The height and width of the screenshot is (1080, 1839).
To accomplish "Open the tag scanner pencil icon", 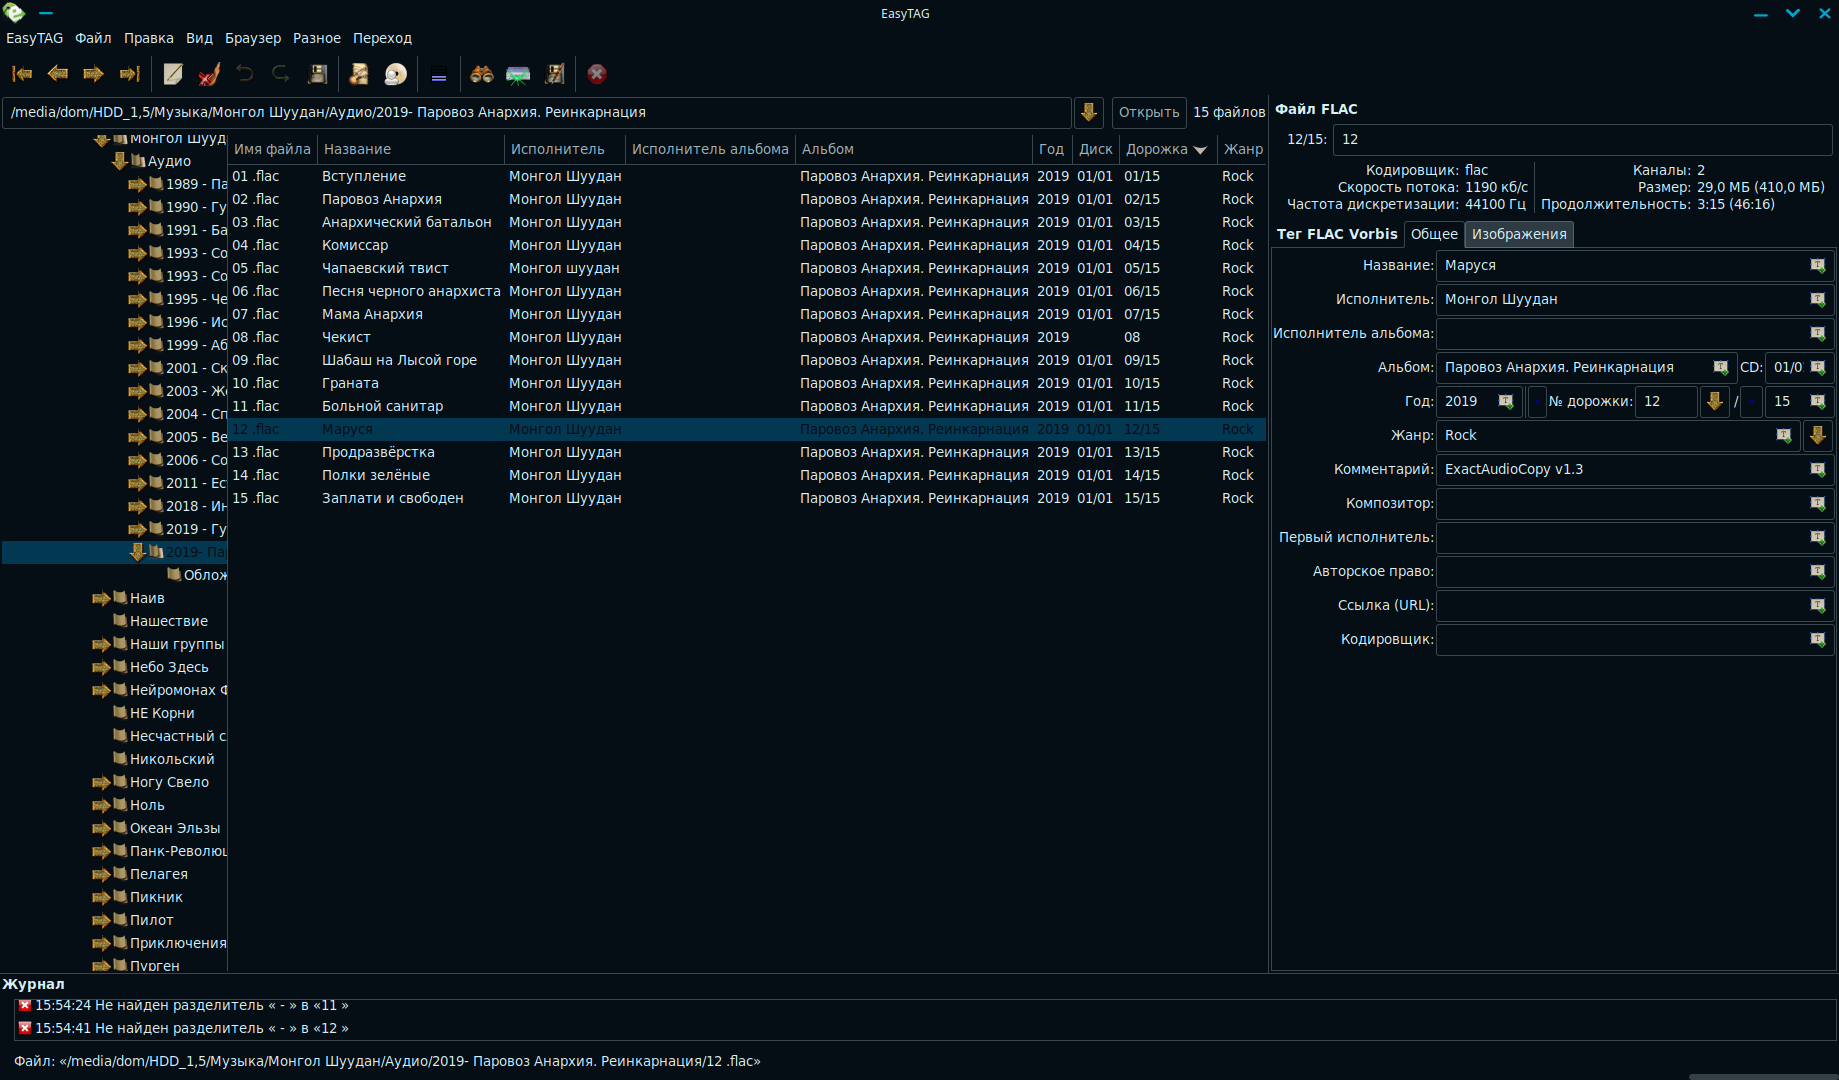I will tap(173, 74).
